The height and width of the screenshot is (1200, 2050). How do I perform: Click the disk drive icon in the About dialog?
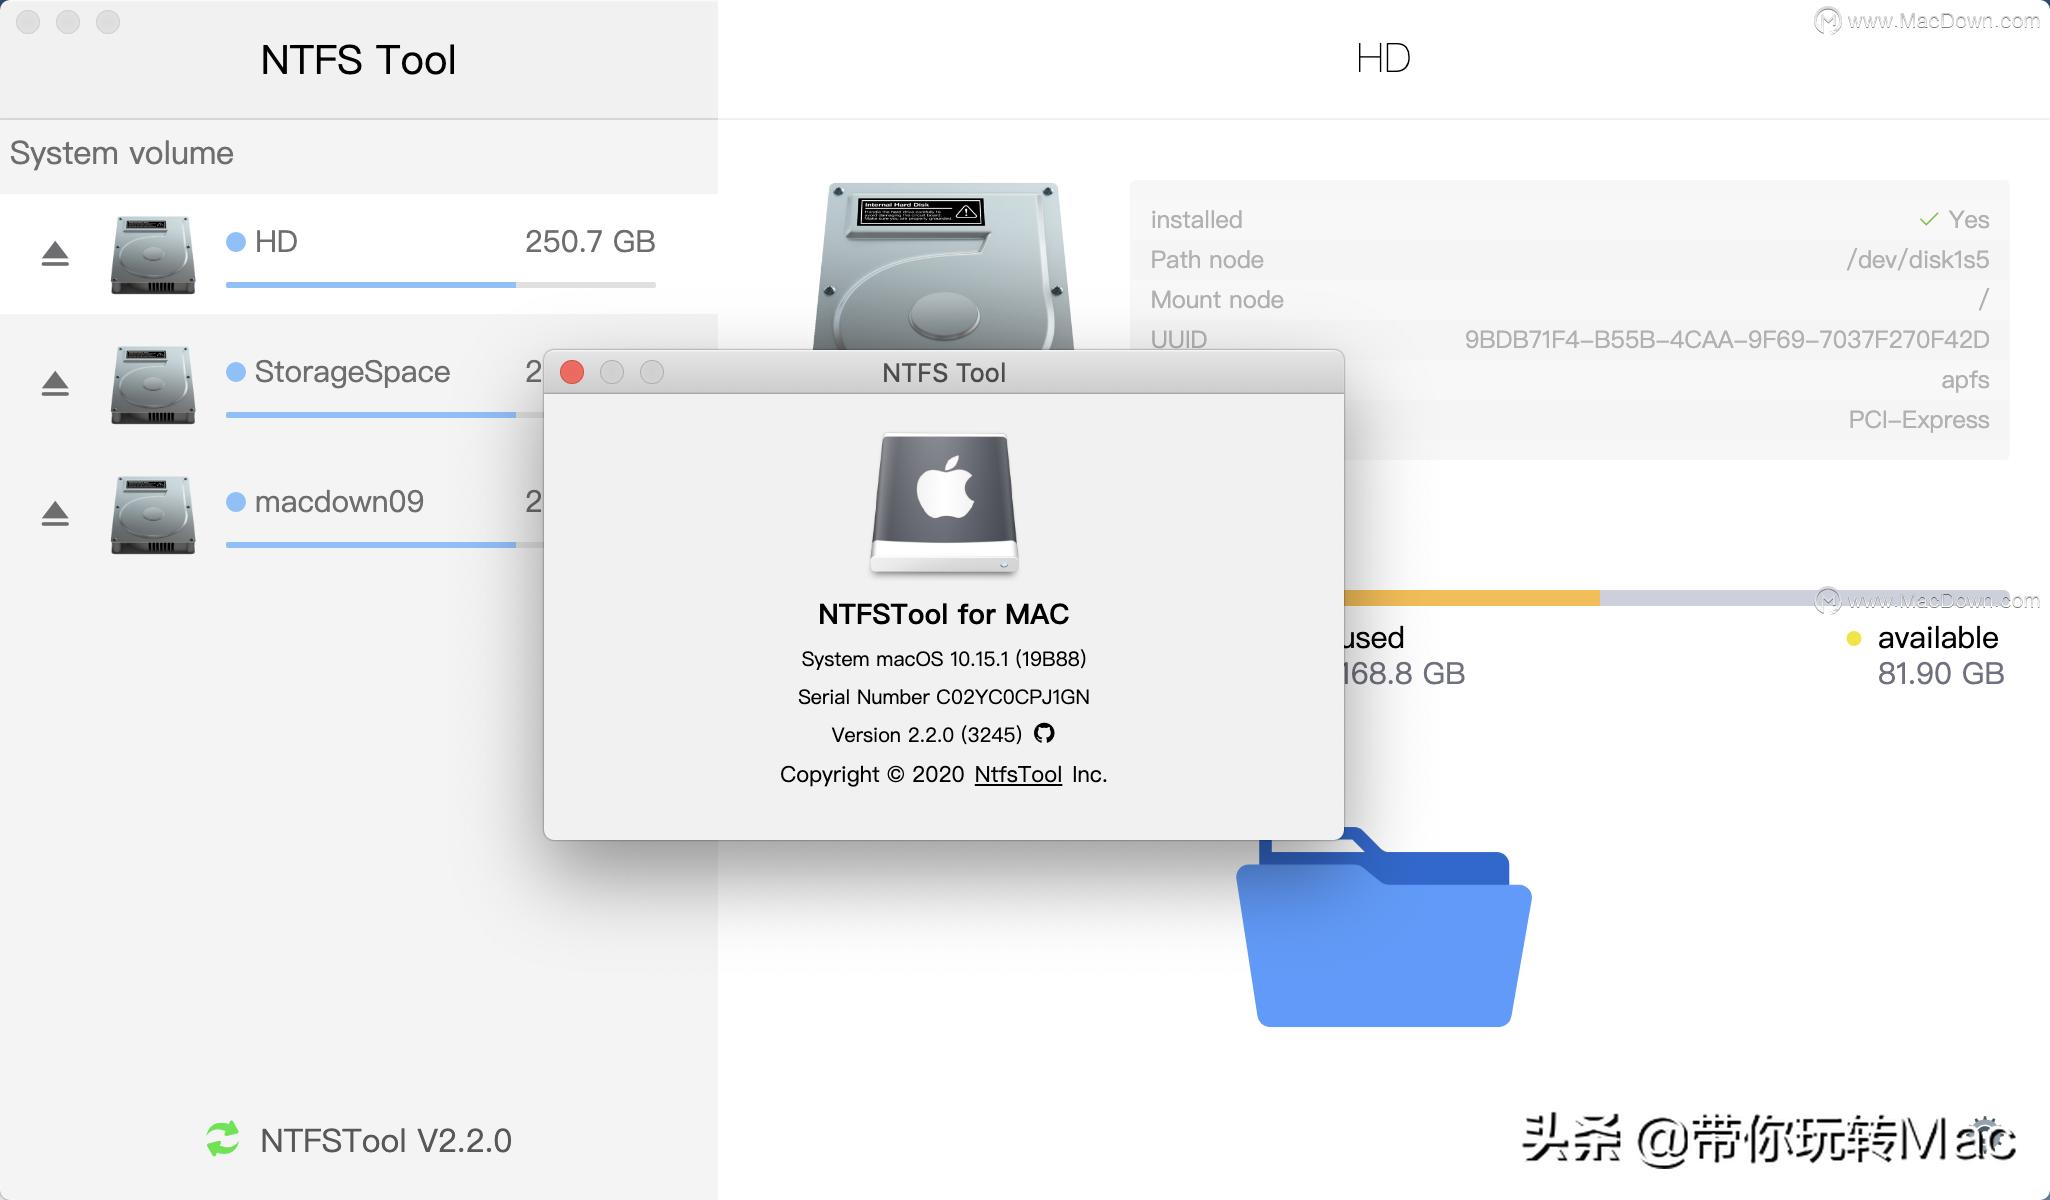click(945, 503)
